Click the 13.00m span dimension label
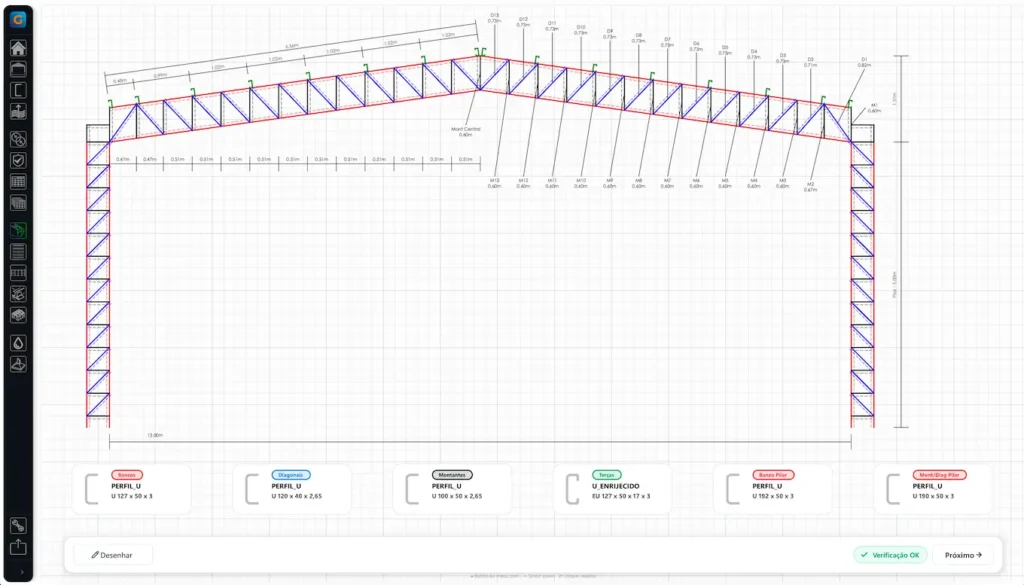1024x585 pixels. tap(155, 435)
